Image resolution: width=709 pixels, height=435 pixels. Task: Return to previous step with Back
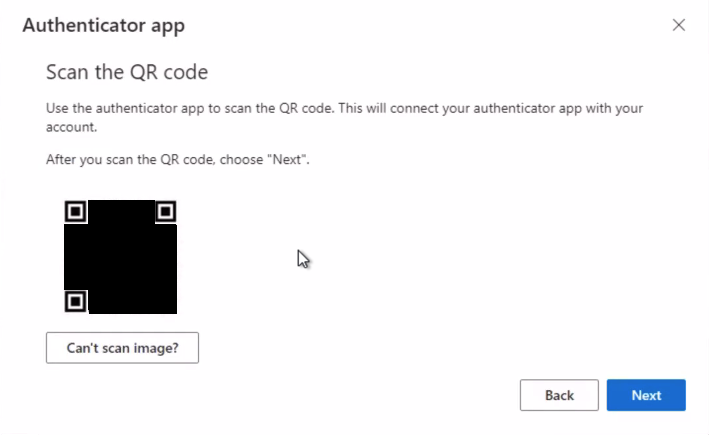click(x=559, y=395)
